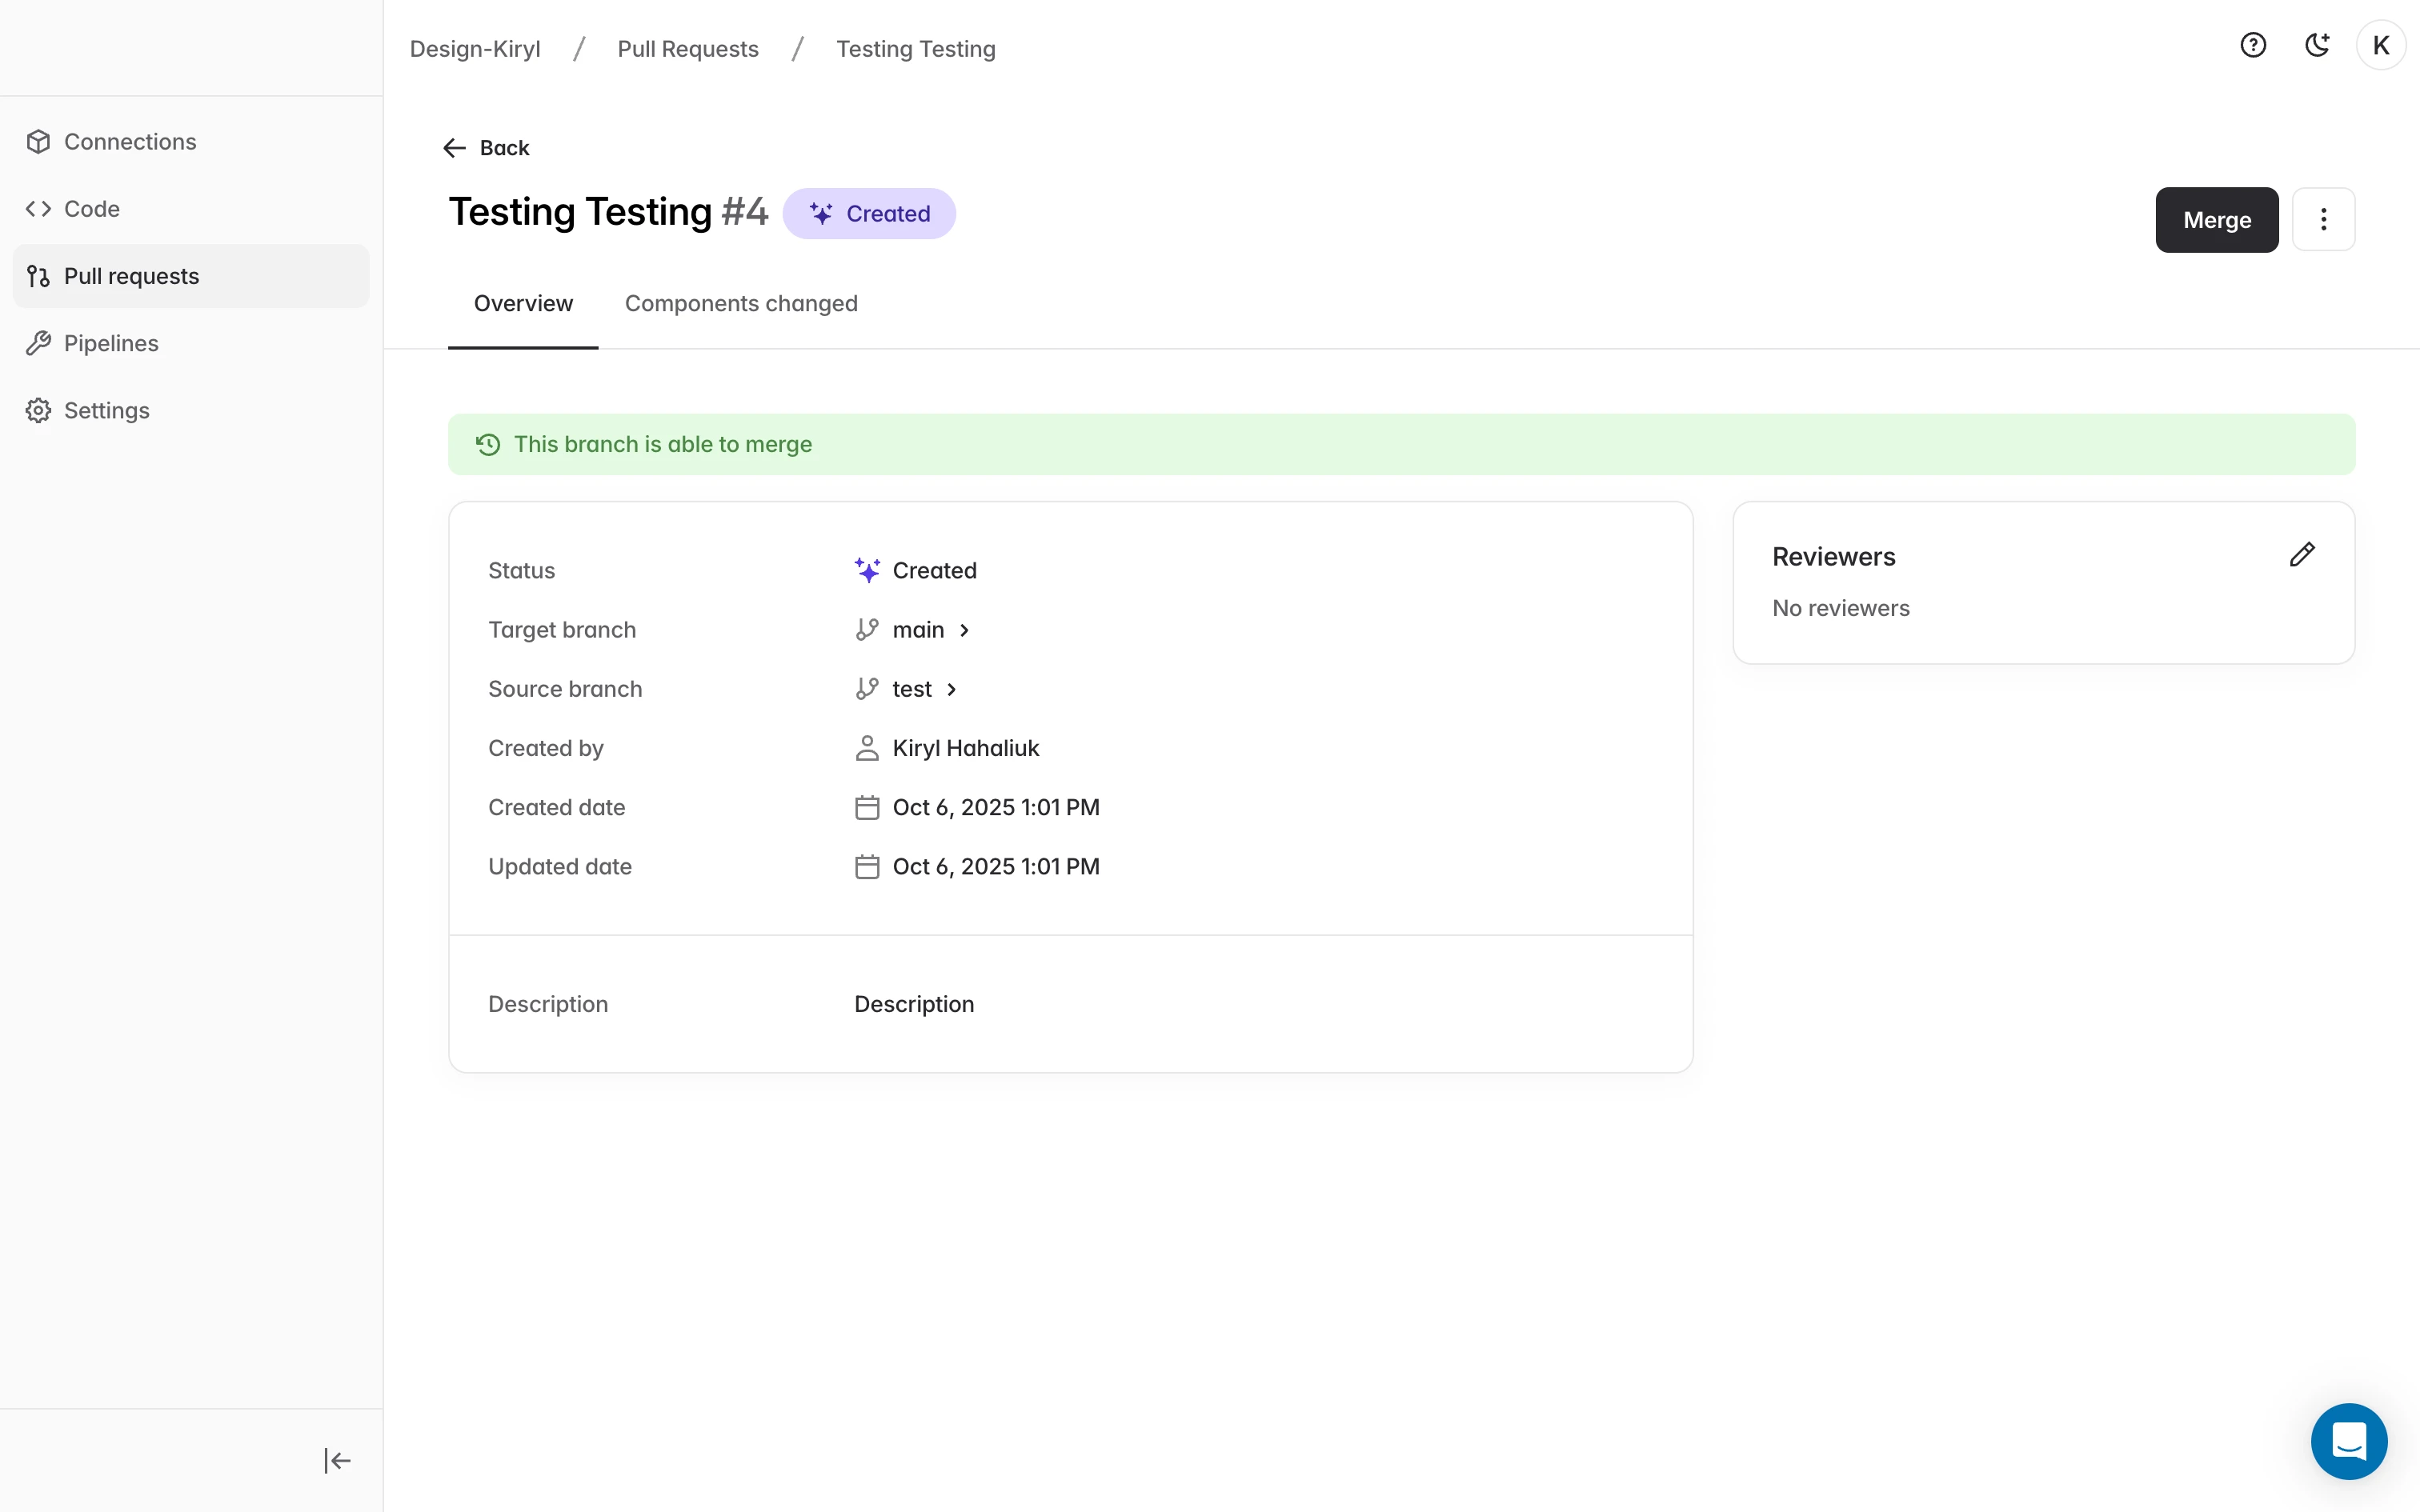Open the Code section in sidebar
2420x1512 pixels.
tap(91, 209)
